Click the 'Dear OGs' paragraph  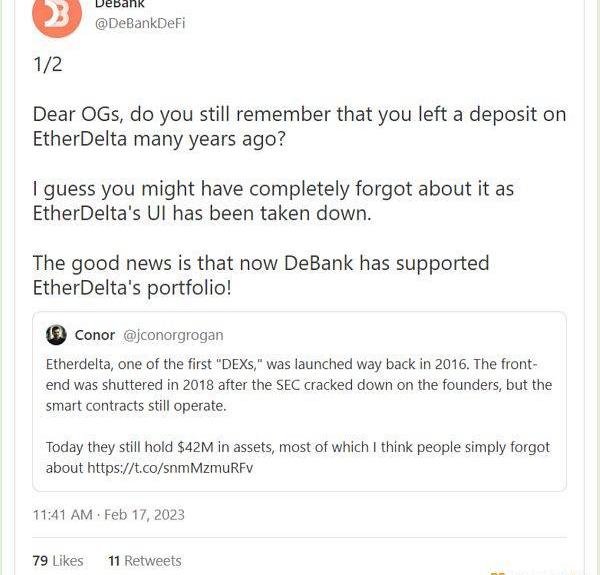299,126
